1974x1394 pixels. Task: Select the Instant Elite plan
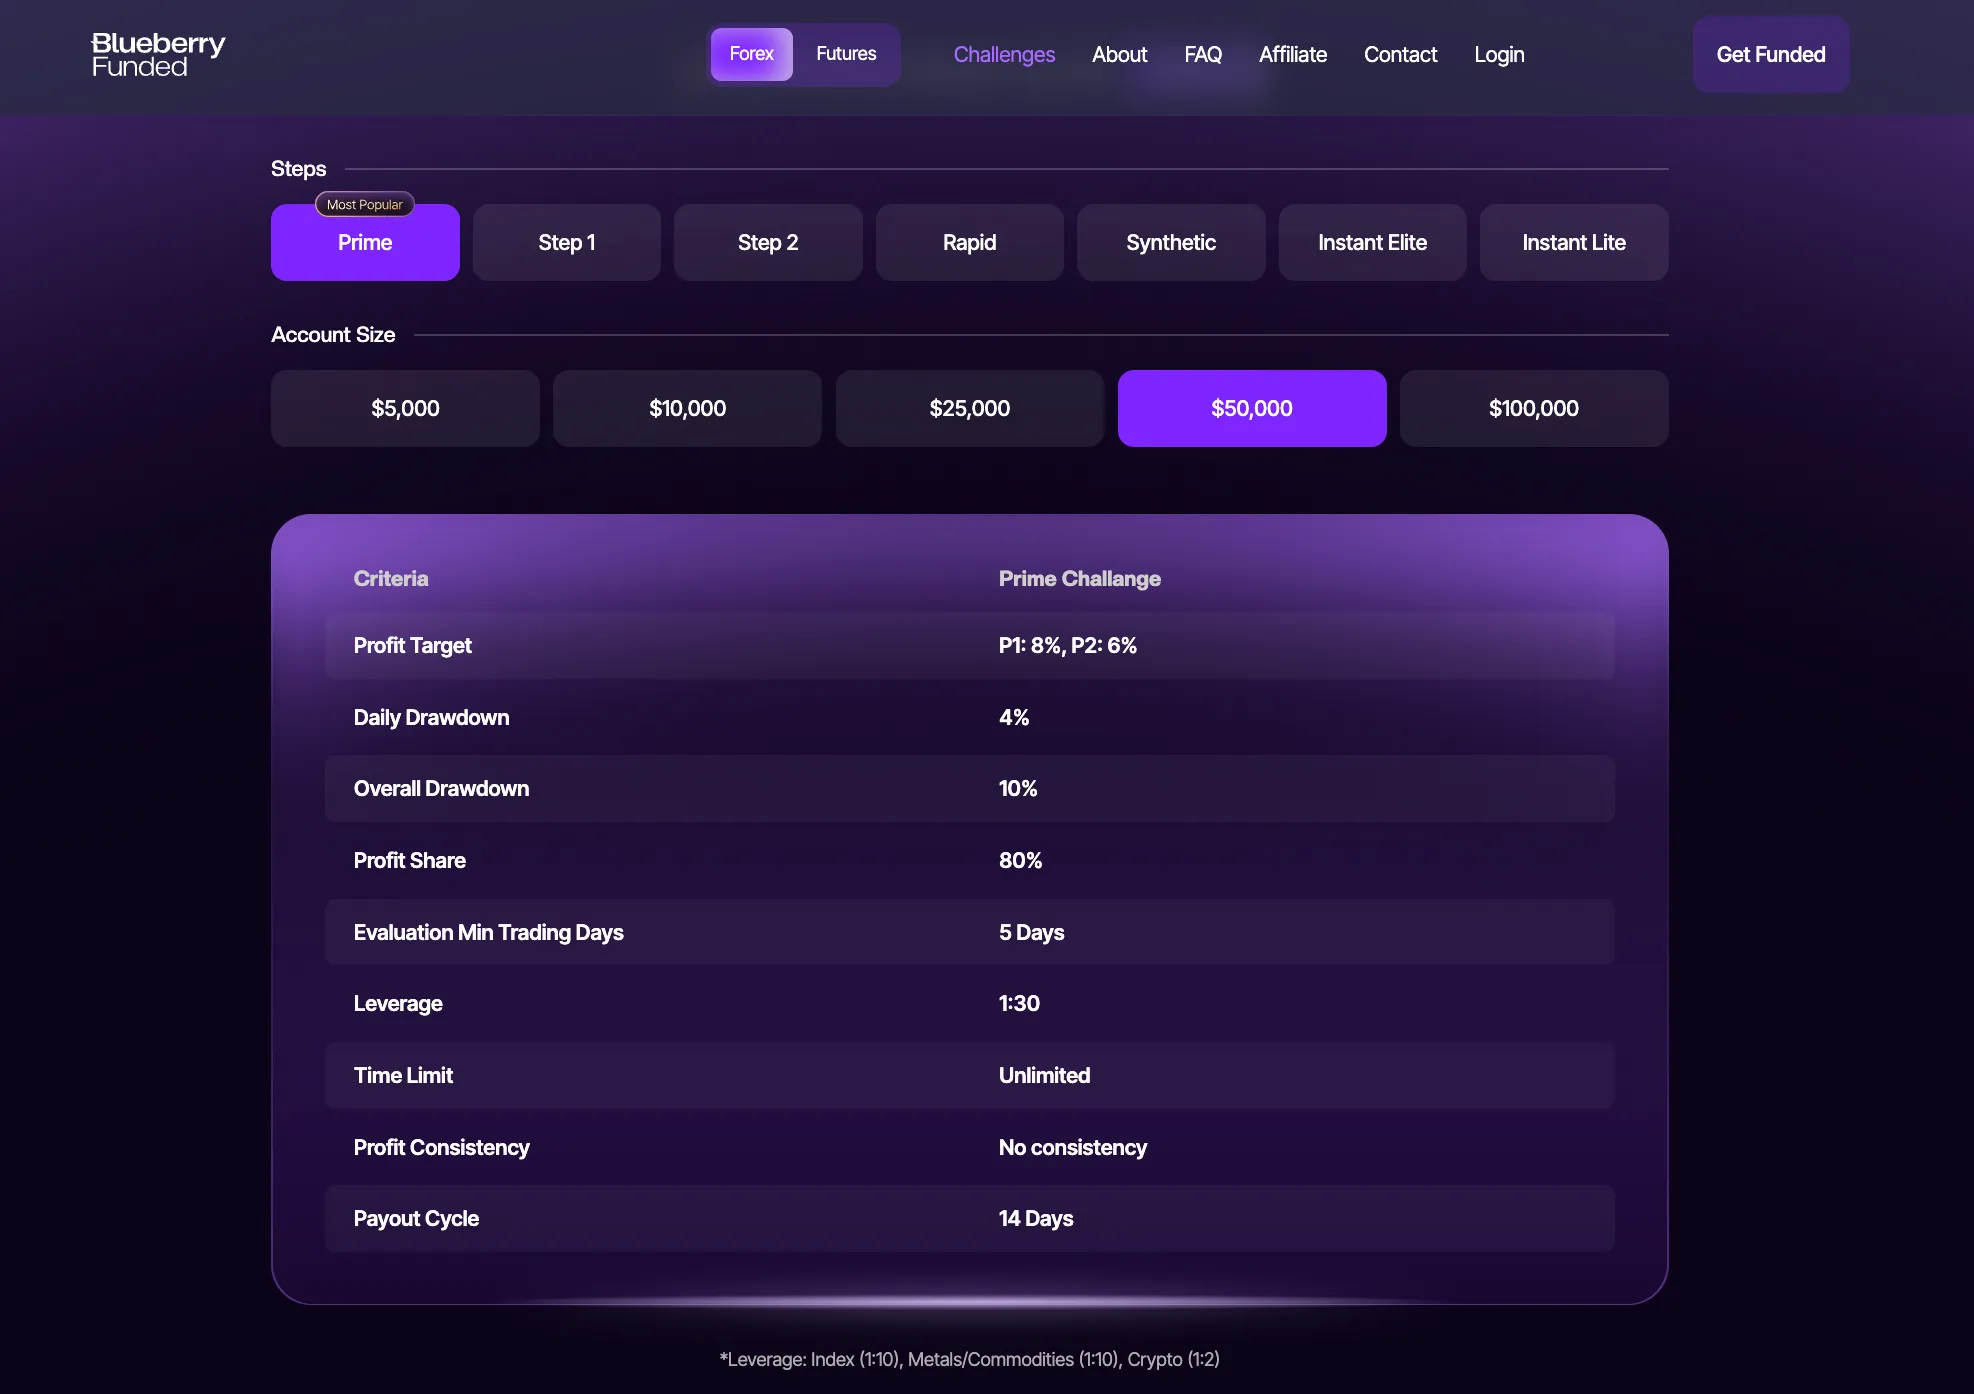tap(1372, 243)
